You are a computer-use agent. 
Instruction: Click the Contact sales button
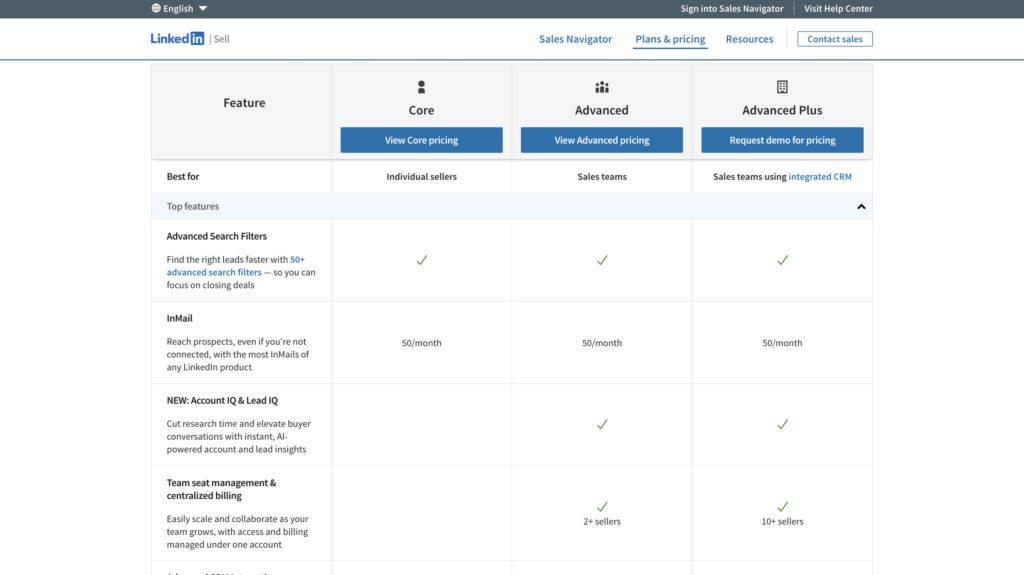coord(835,39)
